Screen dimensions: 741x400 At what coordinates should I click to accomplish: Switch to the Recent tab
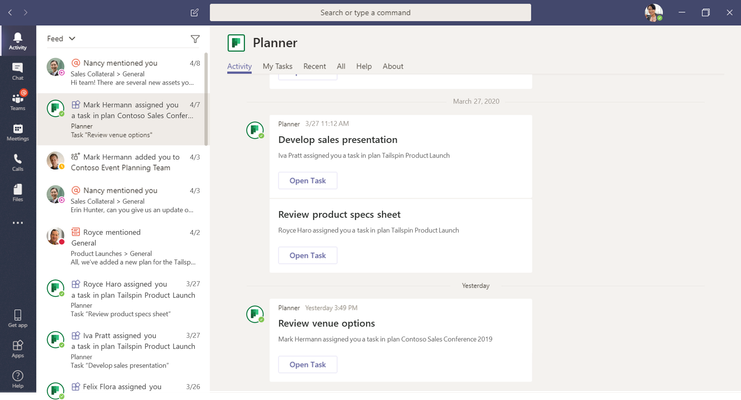(314, 66)
